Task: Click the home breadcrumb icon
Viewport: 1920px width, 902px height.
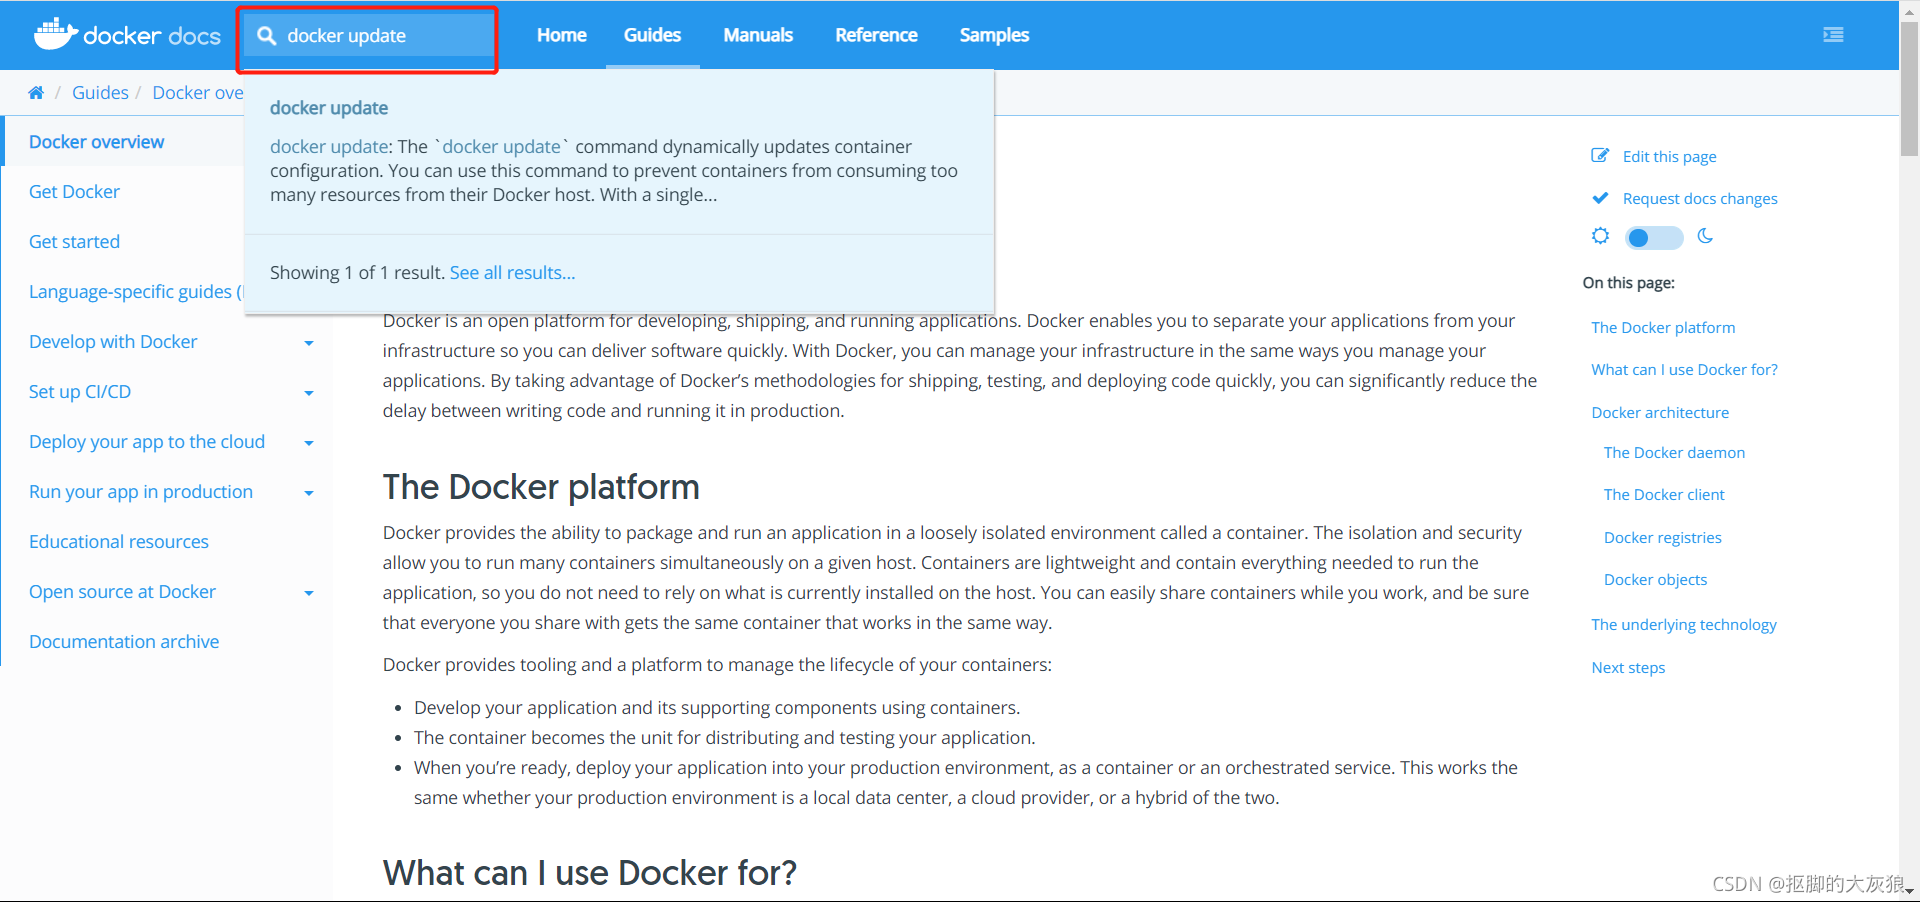Action: [x=36, y=93]
